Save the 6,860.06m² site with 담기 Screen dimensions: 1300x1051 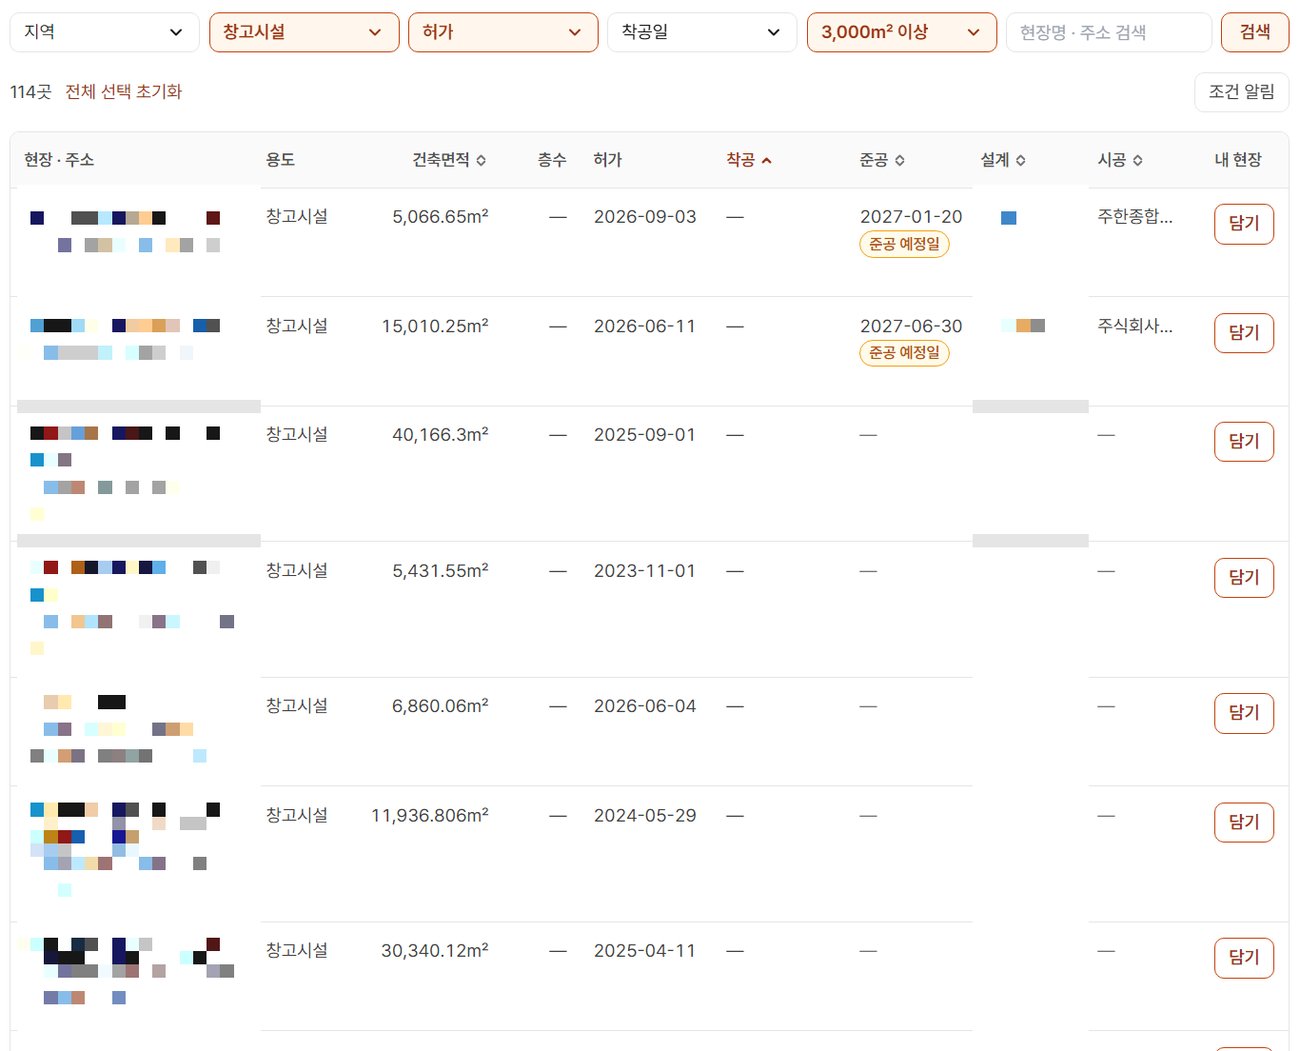1244,713
